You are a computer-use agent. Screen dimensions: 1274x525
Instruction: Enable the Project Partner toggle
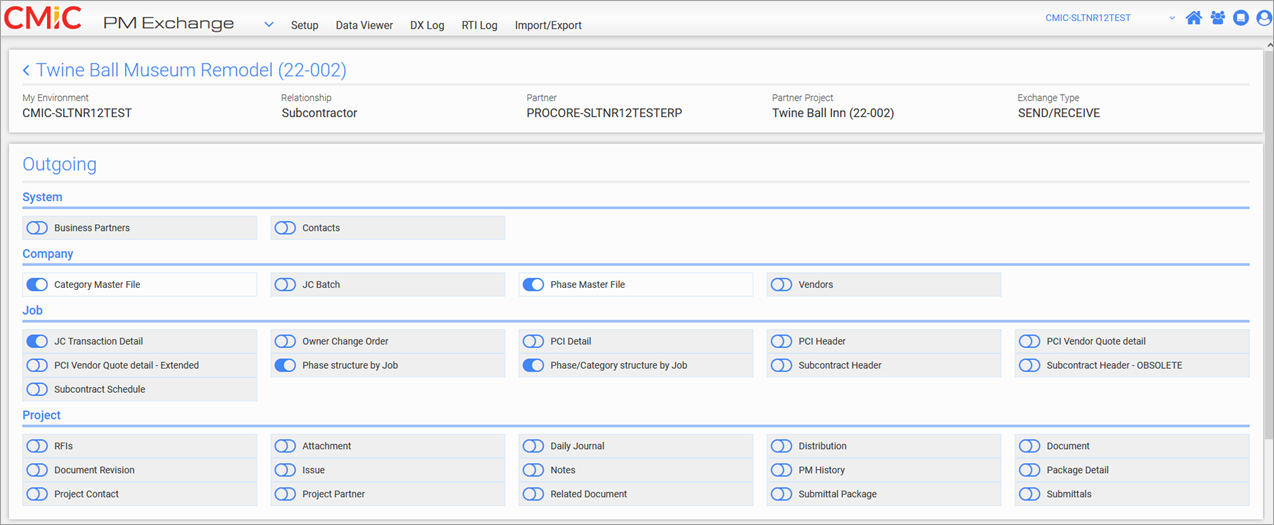[x=285, y=494]
